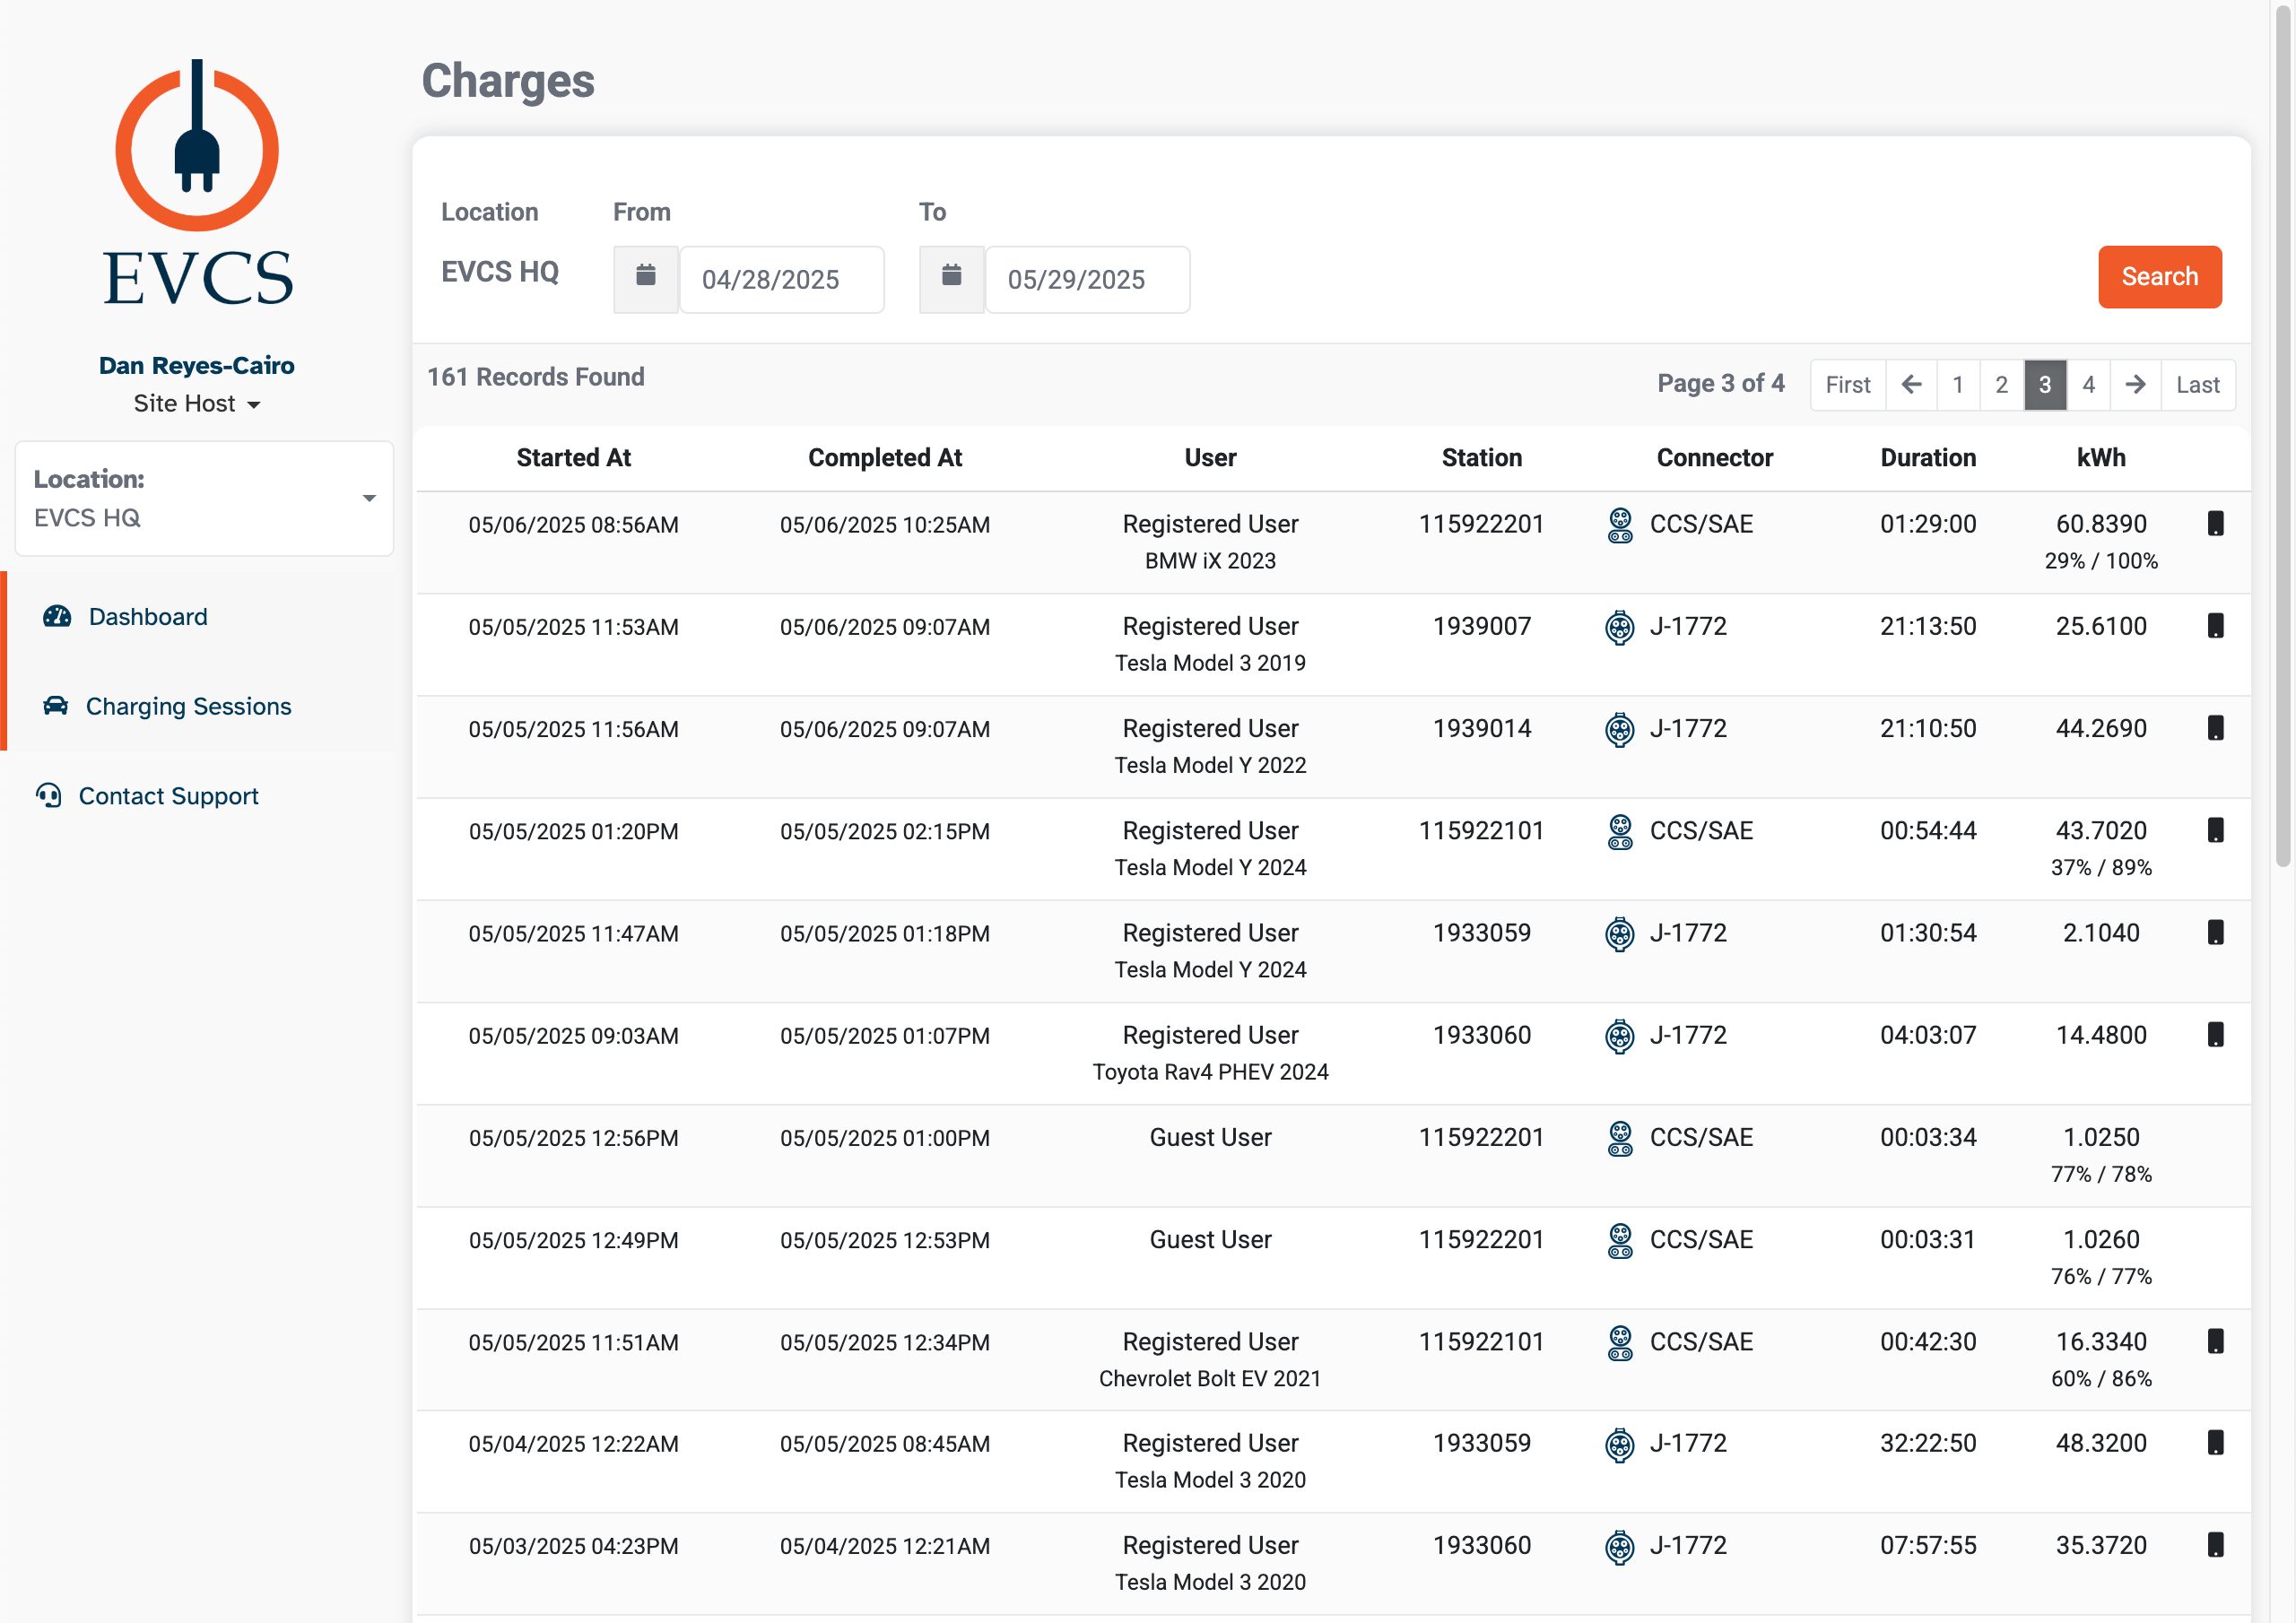
Task: Click CCS/SAE connector icon in first row
Action: 1620,525
